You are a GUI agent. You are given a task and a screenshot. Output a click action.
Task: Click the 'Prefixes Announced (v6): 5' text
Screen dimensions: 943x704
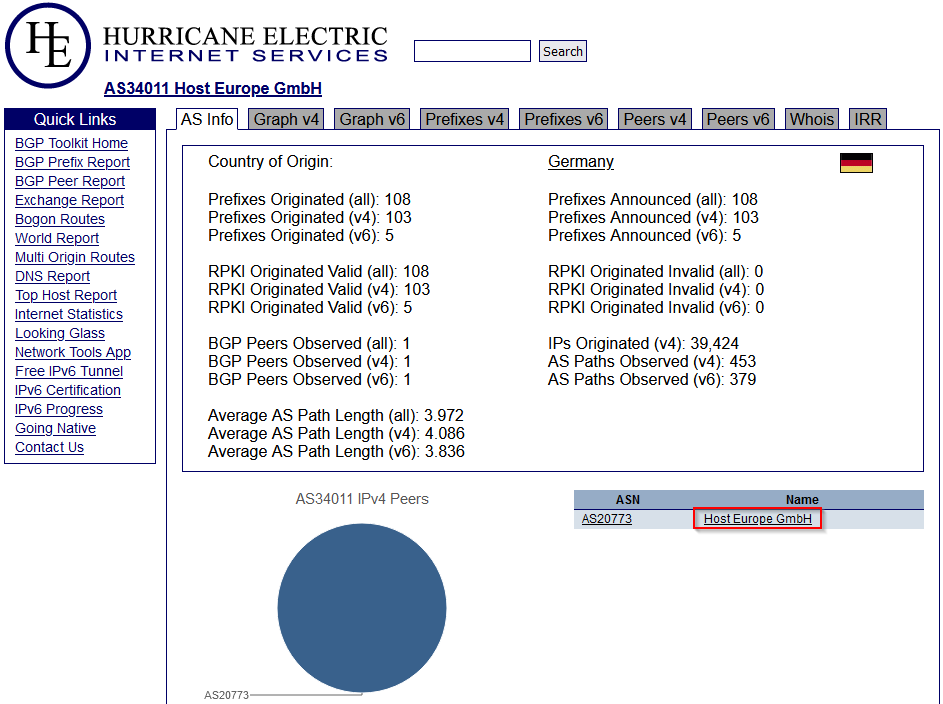pos(644,236)
